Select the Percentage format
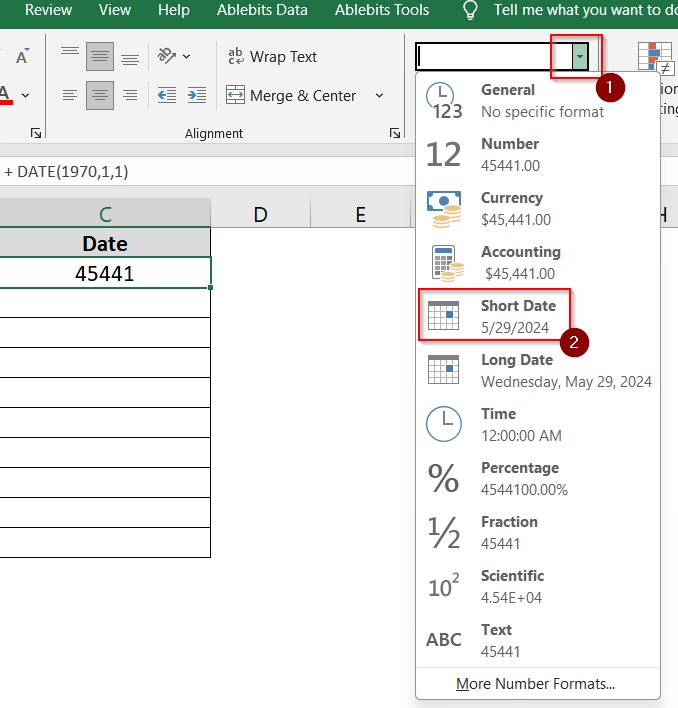This screenshot has height=708, width=678. tap(538, 478)
